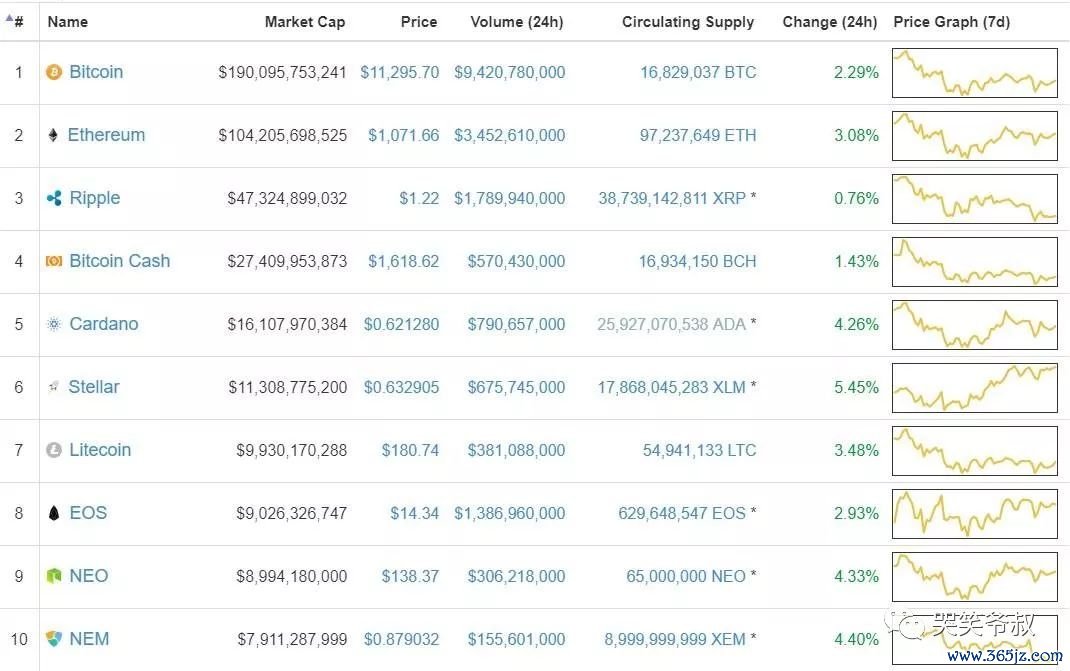Click NEM's price $0.879032 link

pos(401,639)
